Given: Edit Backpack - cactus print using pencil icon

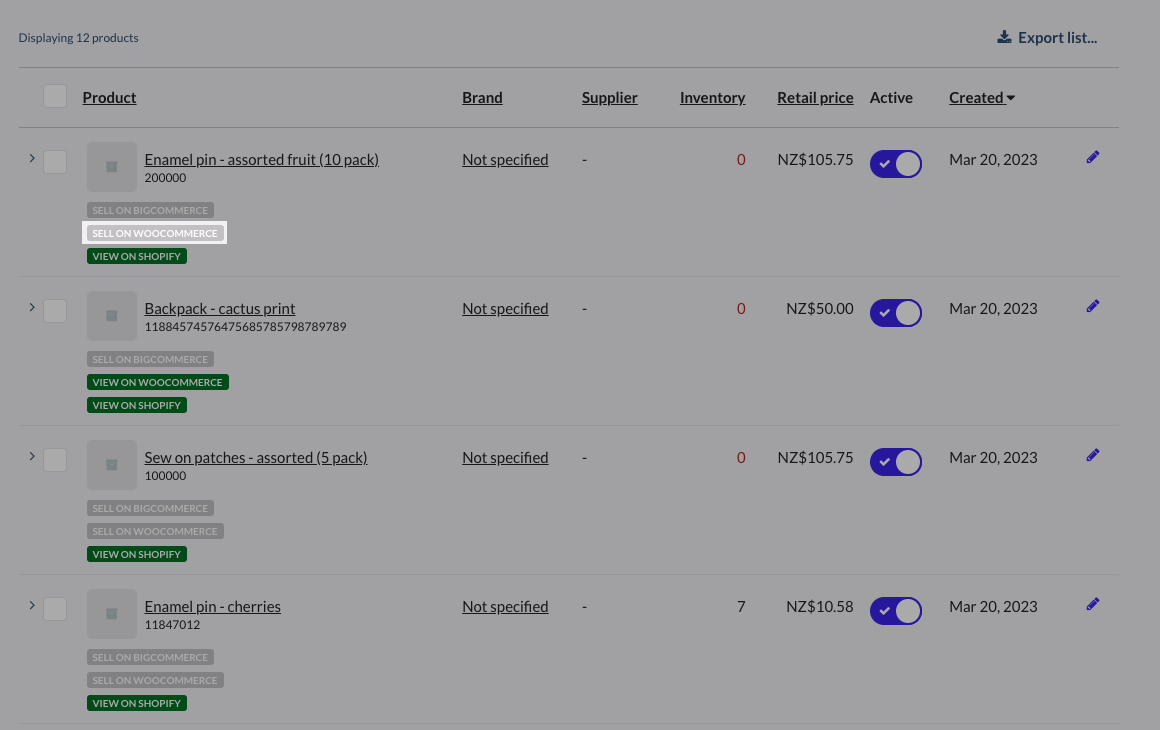Looking at the screenshot, I should (1092, 305).
